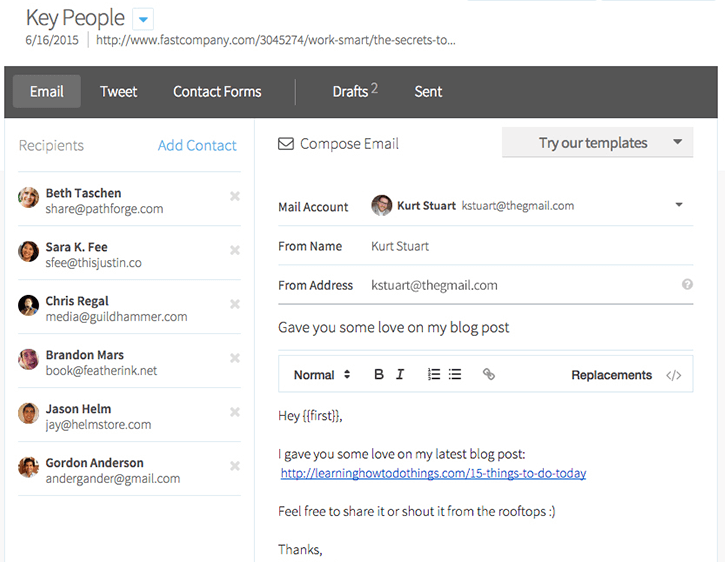Open the Normal text style dropdown
This screenshot has height=562, width=725.
click(x=321, y=375)
